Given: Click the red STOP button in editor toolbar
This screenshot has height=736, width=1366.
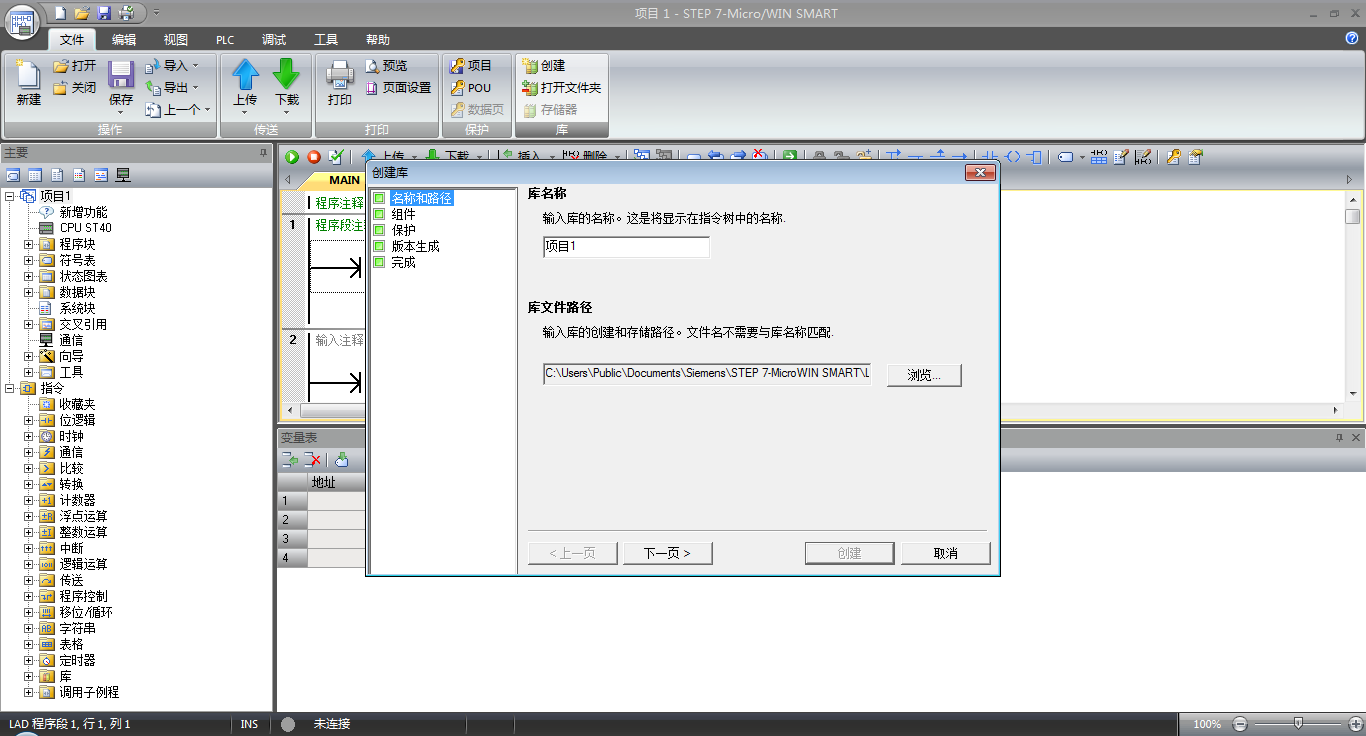Looking at the screenshot, I should (x=314, y=157).
